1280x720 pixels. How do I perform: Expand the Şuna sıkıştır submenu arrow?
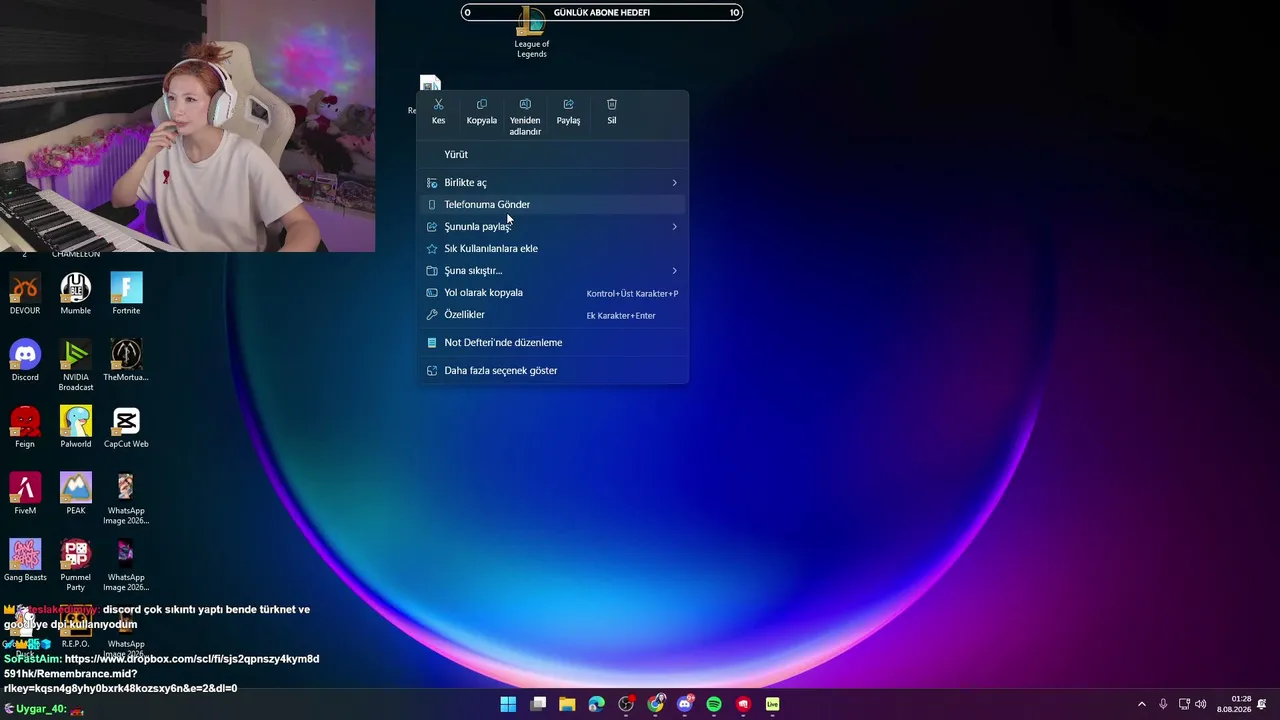pyautogui.click(x=674, y=271)
